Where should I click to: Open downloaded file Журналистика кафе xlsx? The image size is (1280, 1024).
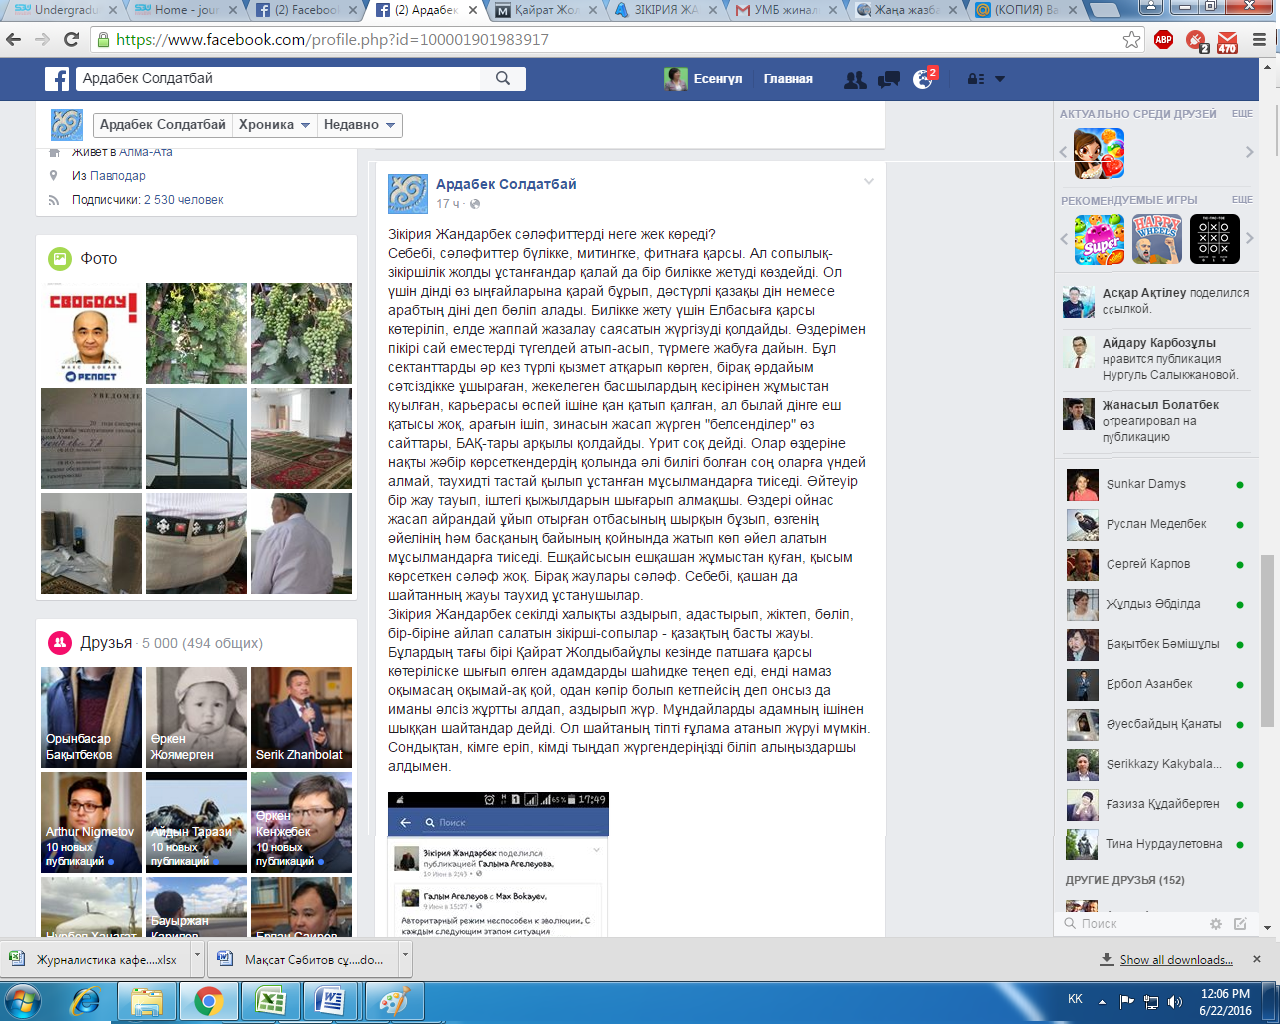97,960
